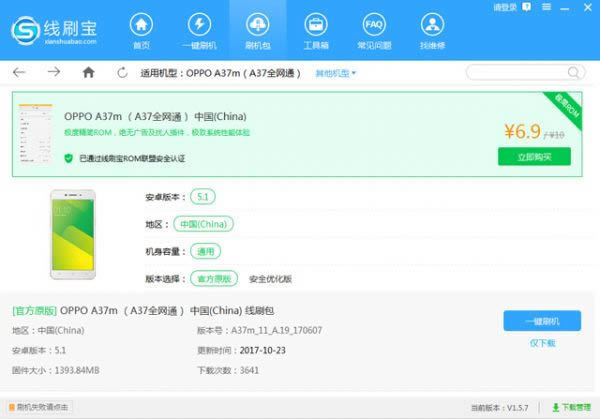Viewport: 600px width, 419px height.
Task: Click the blue 一键刷机 flash button
Action: [541, 321]
